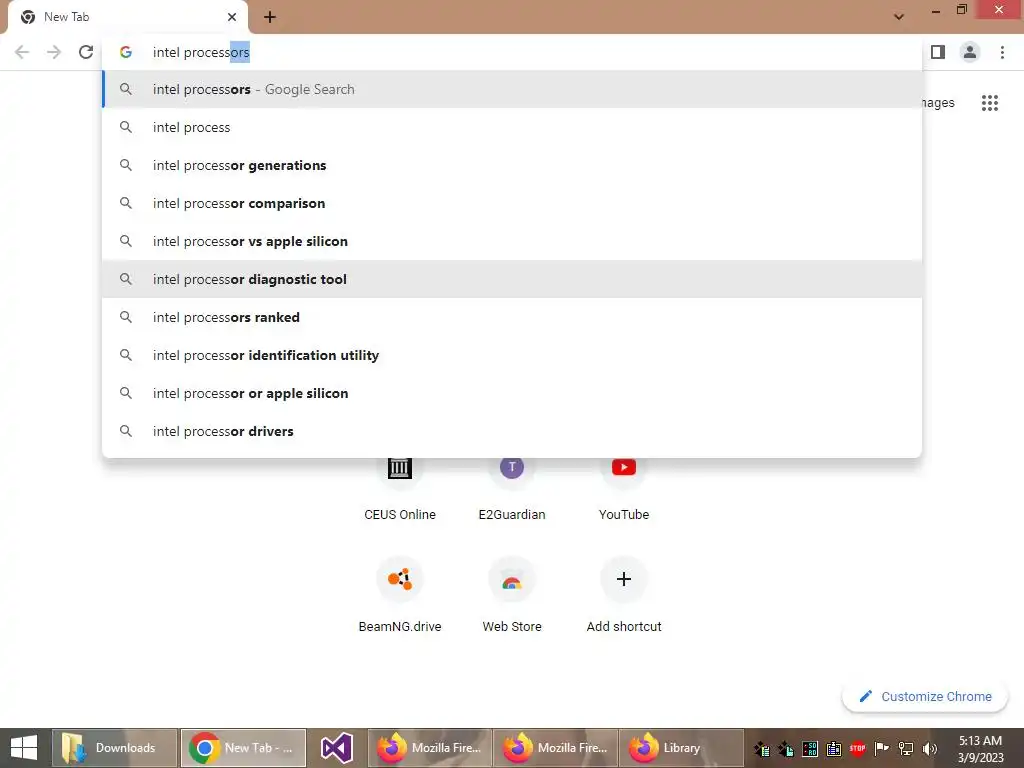Open the tab search chevron
Viewport: 1024px width, 768px height.
click(x=899, y=17)
